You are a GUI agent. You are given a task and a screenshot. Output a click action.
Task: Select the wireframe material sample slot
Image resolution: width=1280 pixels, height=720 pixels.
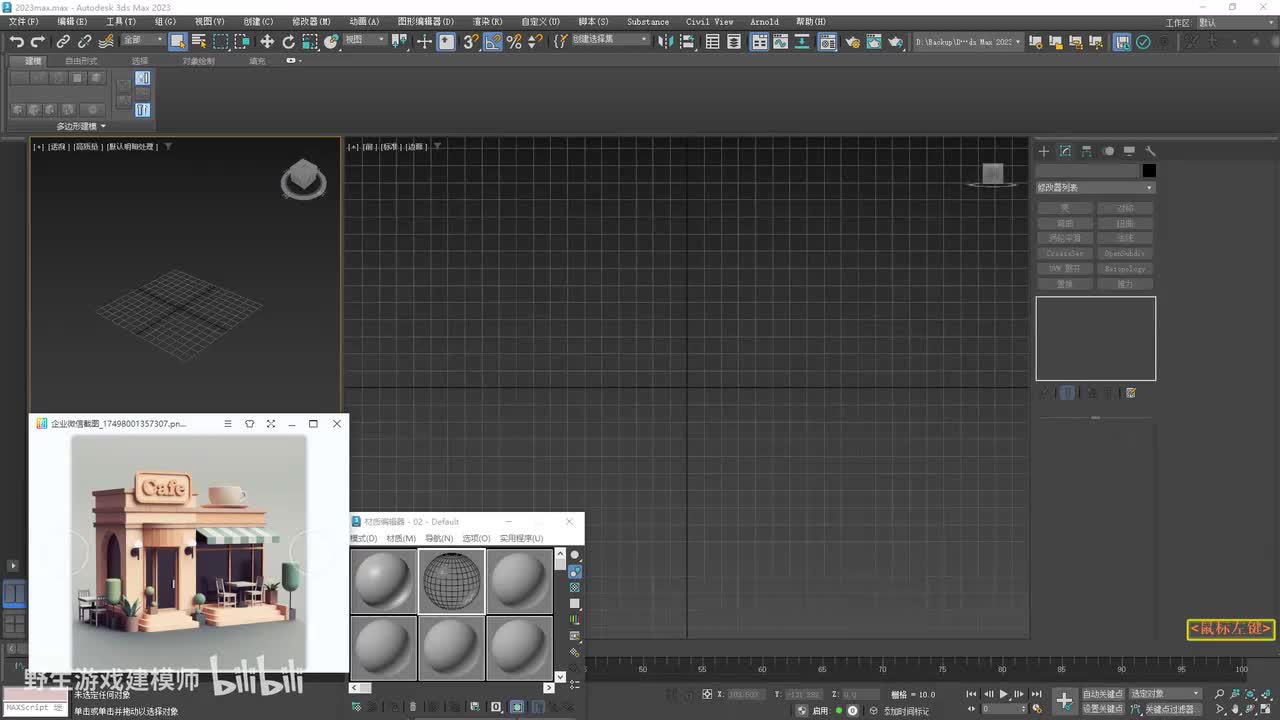point(452,581)
